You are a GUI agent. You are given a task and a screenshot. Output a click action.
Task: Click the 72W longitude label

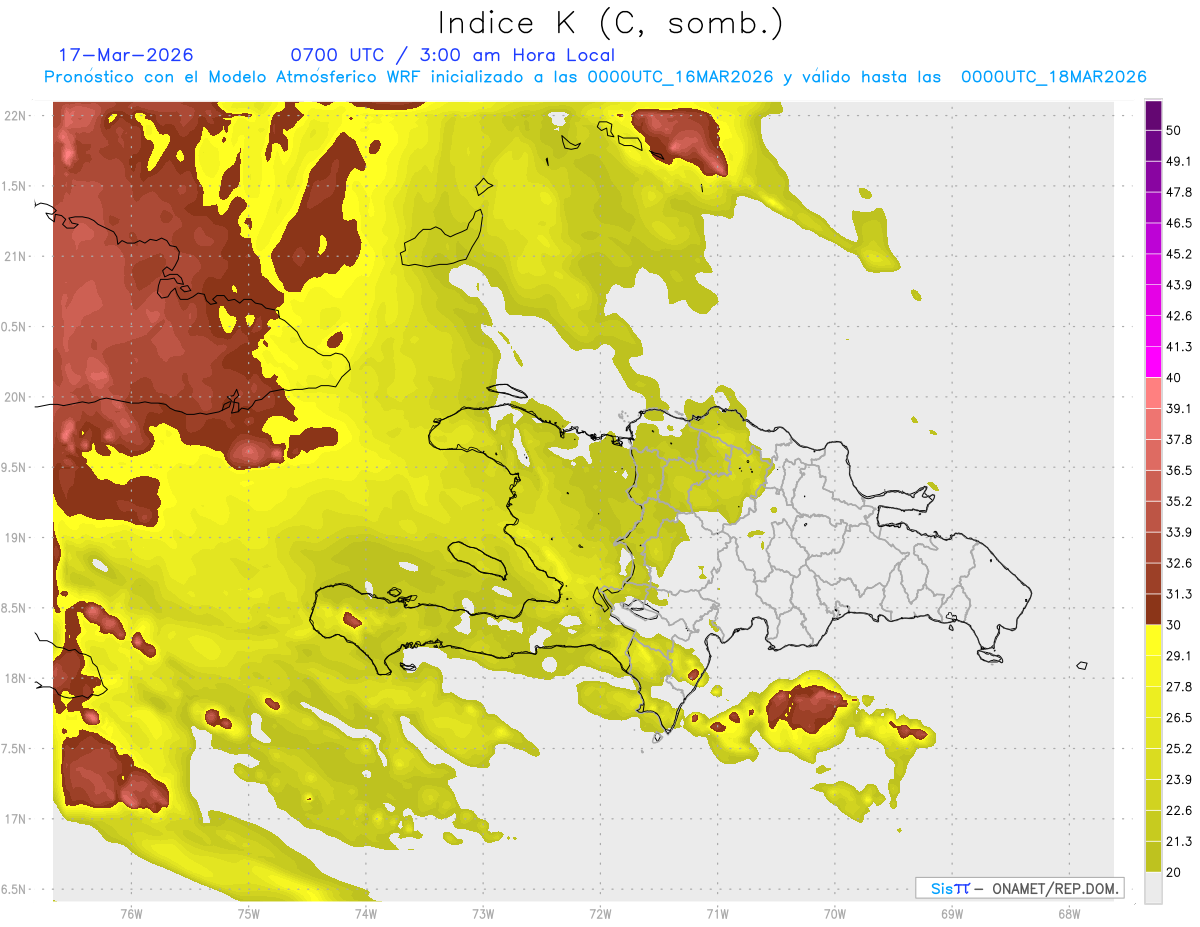point(600,914)
